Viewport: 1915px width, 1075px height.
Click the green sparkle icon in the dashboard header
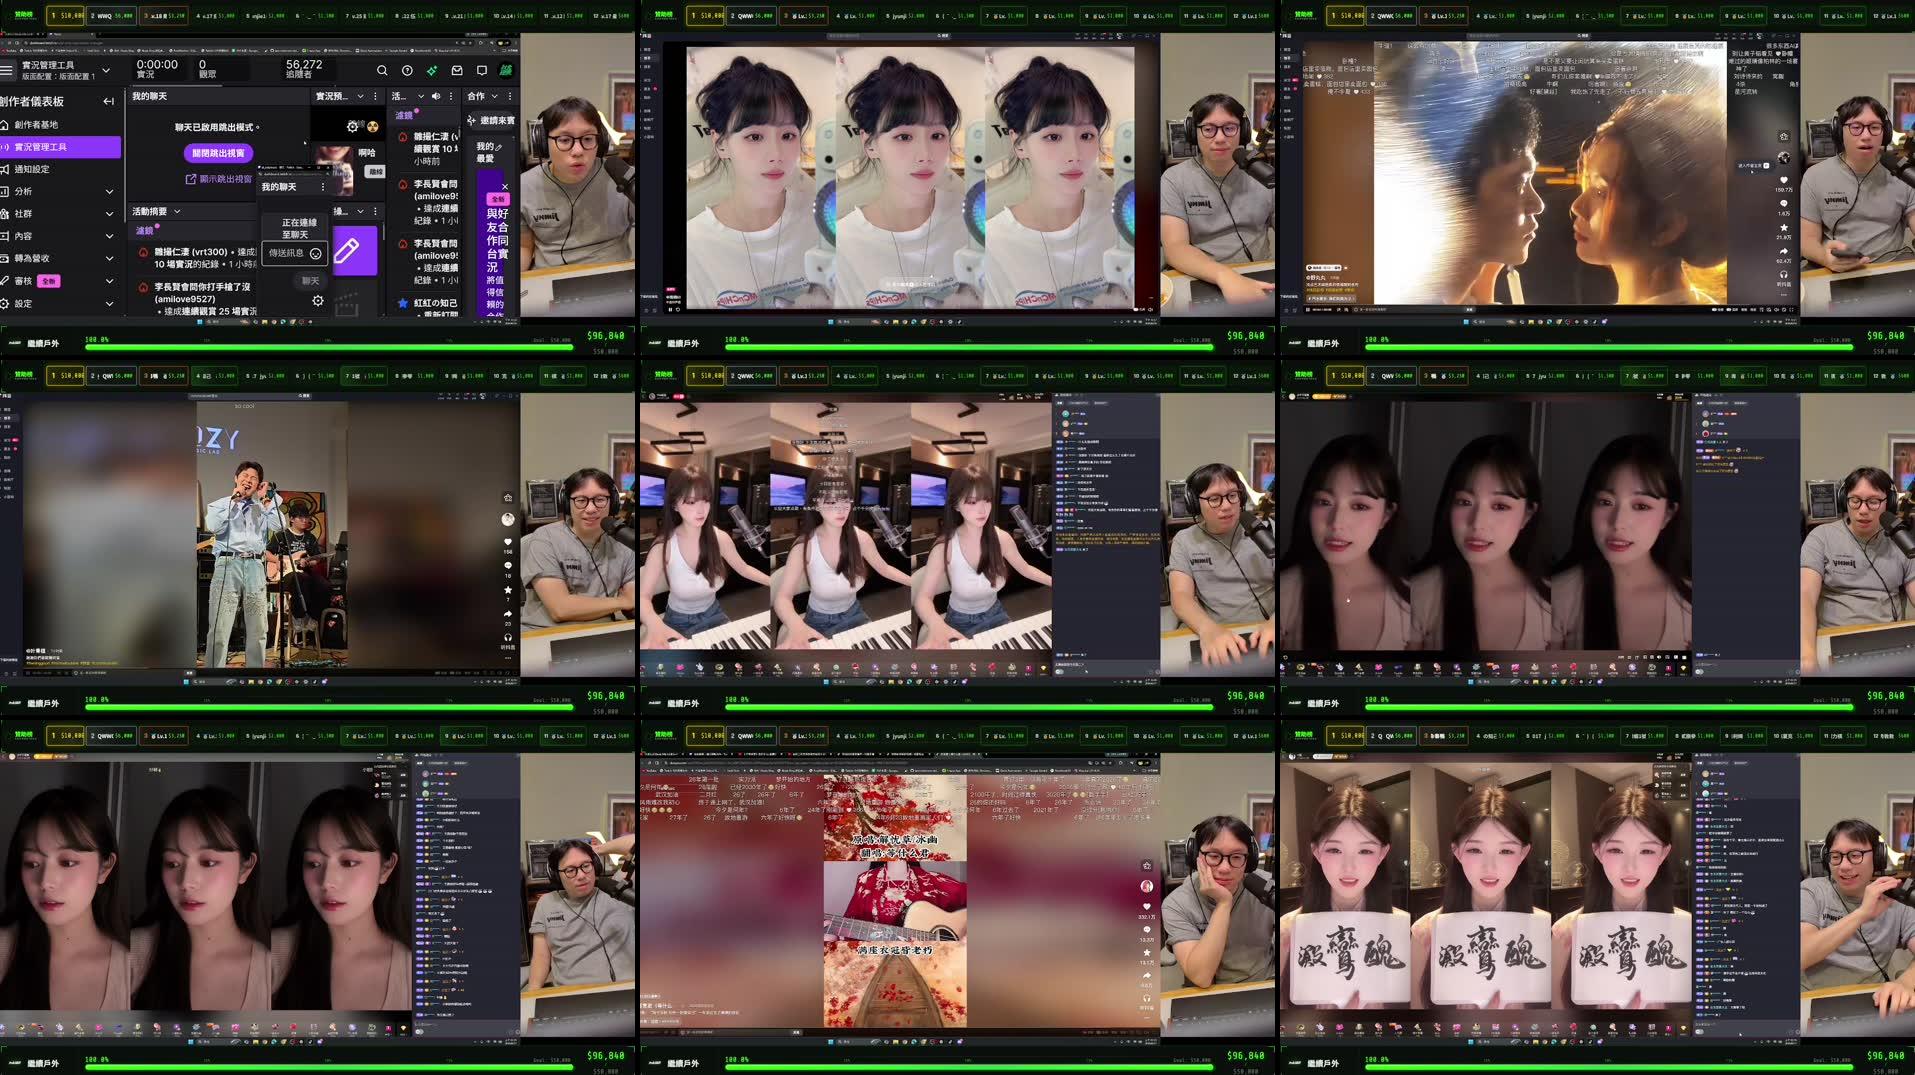(x=432, y=71)
